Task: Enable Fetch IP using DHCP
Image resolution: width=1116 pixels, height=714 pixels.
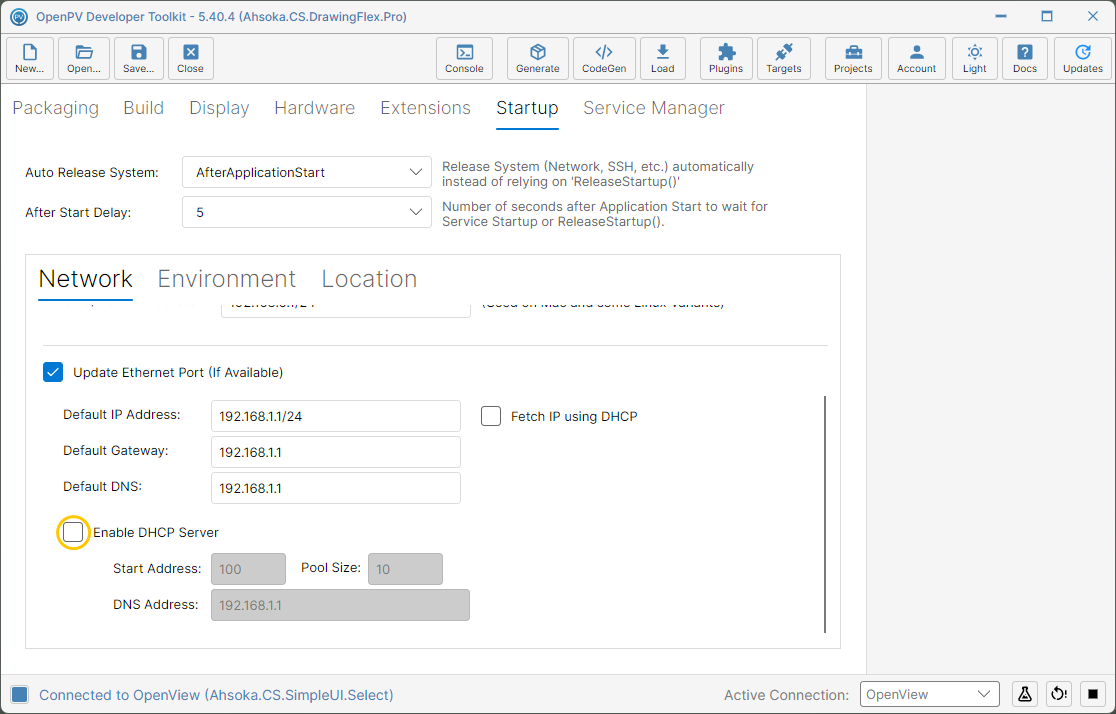Action: 491,416
